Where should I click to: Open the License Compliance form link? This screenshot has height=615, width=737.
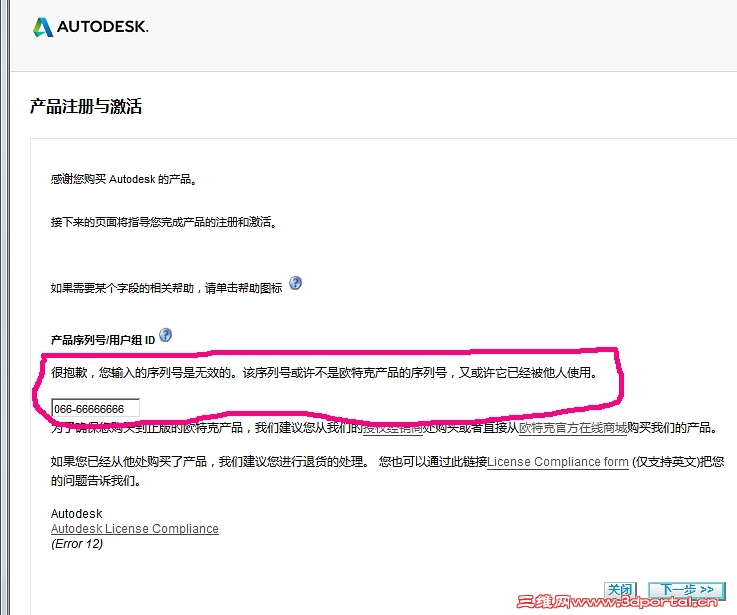tap(557, 462)
